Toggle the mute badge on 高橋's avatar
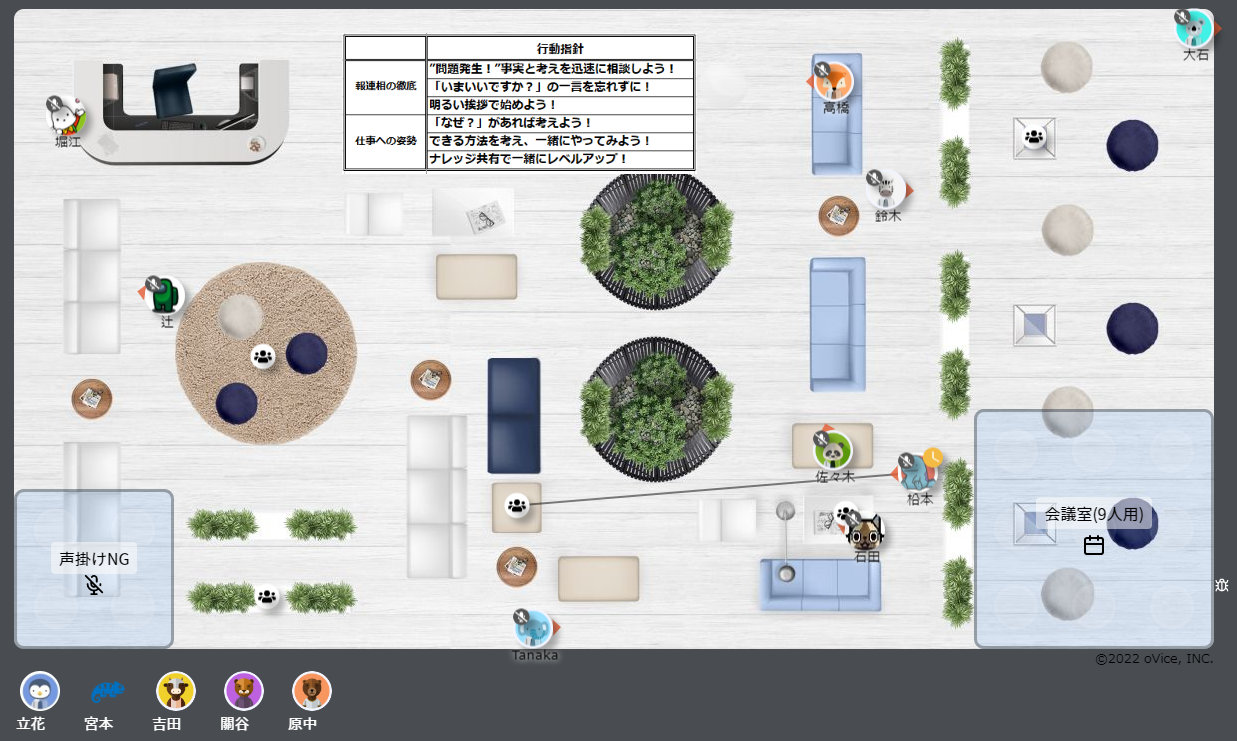Image resolution: width=1237 pixels, height=741 pixels. [822, 70]
